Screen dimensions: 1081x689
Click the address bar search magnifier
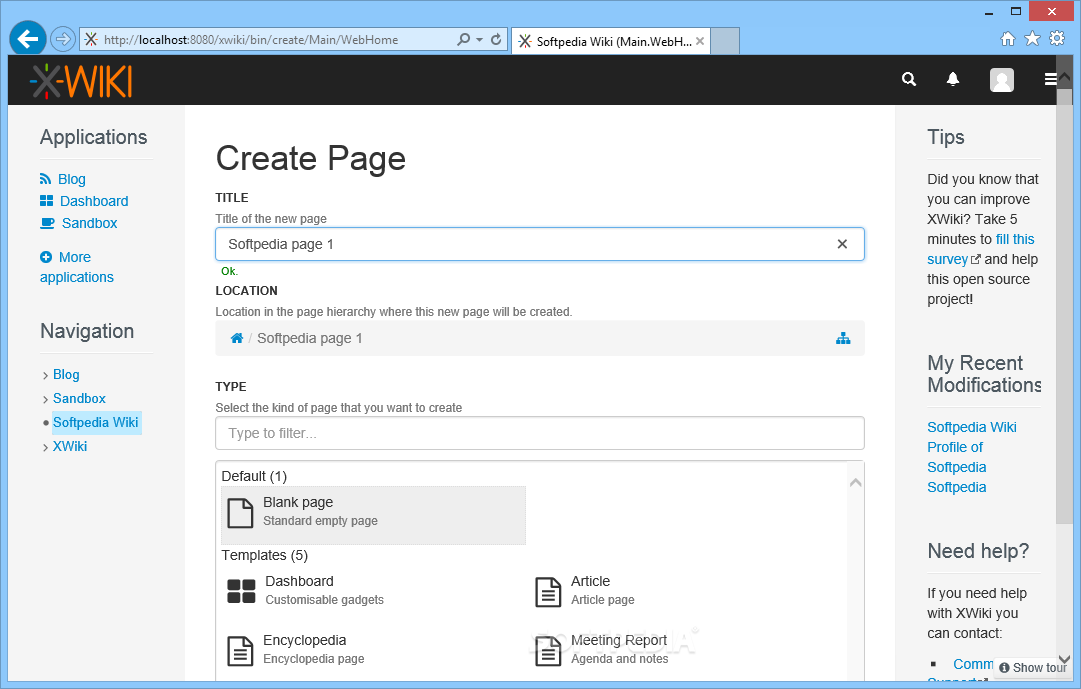[464, 39]
